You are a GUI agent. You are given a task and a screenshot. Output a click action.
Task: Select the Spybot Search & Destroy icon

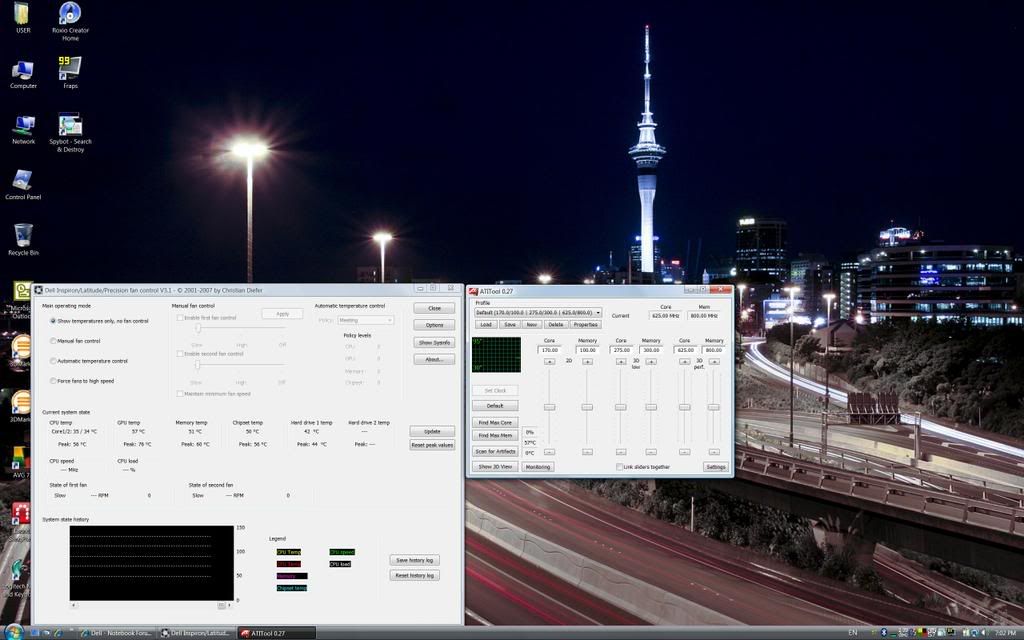[70, 133]
